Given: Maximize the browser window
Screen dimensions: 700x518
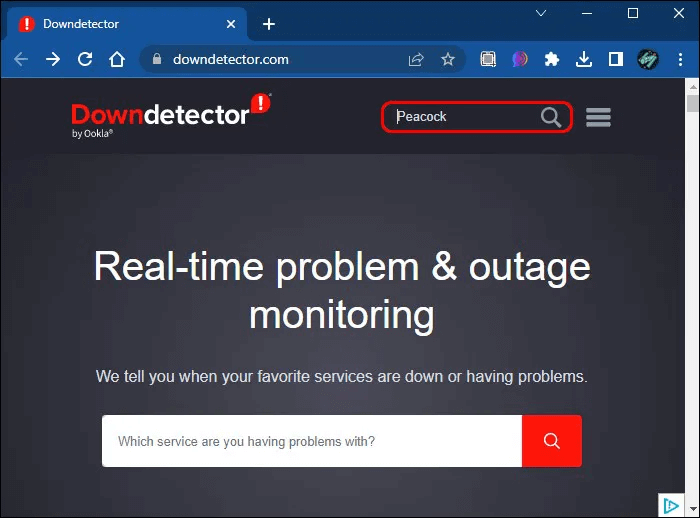Looking at the screenshot, I should 633,13.
